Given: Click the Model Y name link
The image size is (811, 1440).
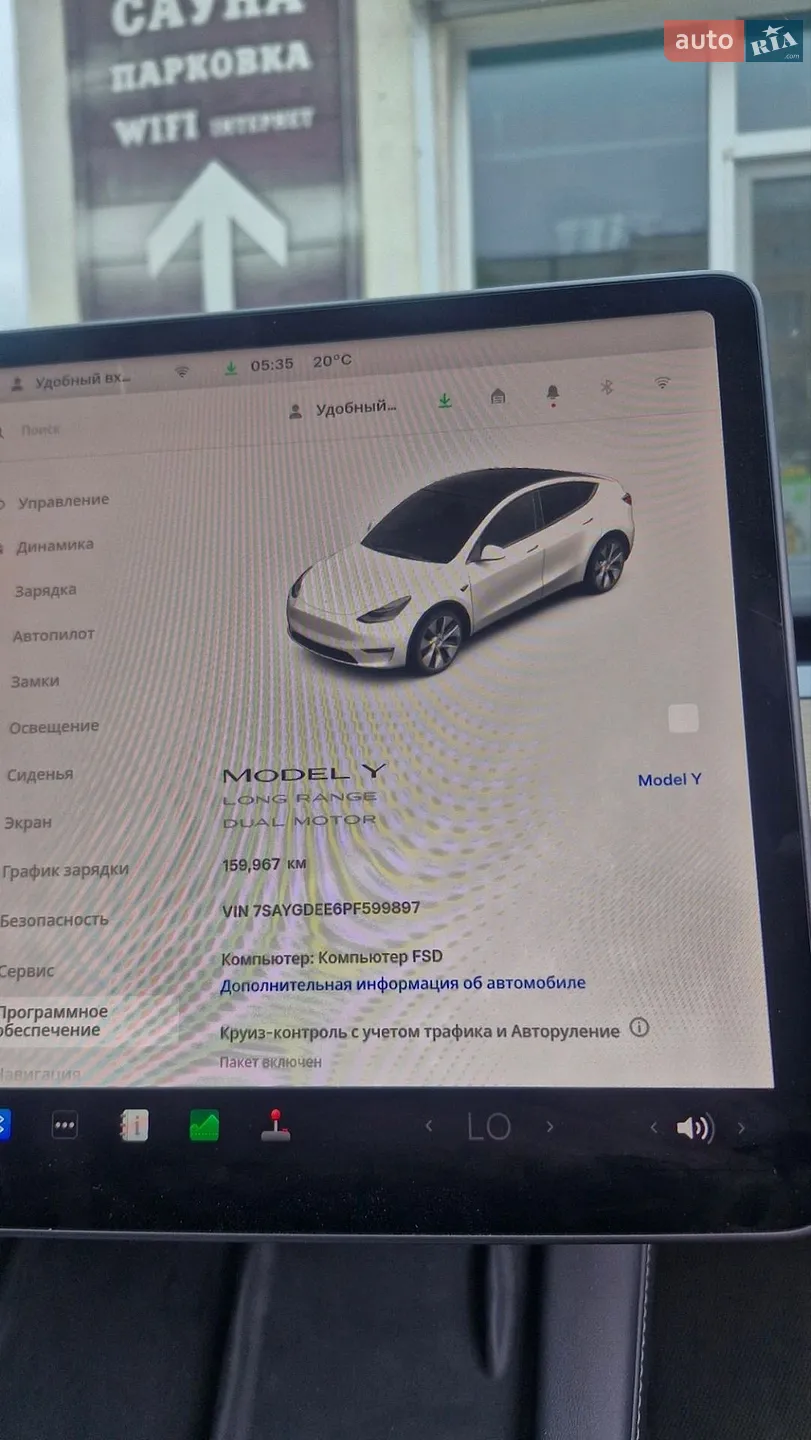Looking at the screenshot, I should (x=670, y=780).
